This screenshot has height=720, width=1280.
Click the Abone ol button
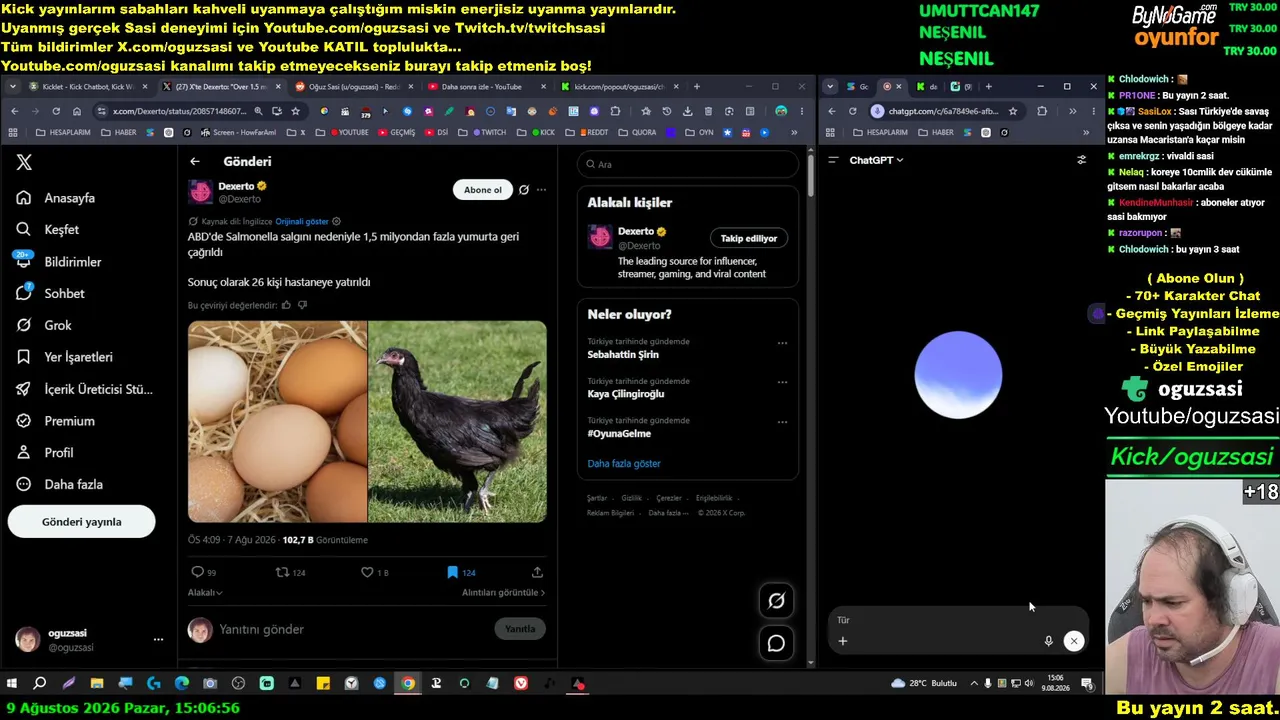pyautogui.click(x=482, y=190)
